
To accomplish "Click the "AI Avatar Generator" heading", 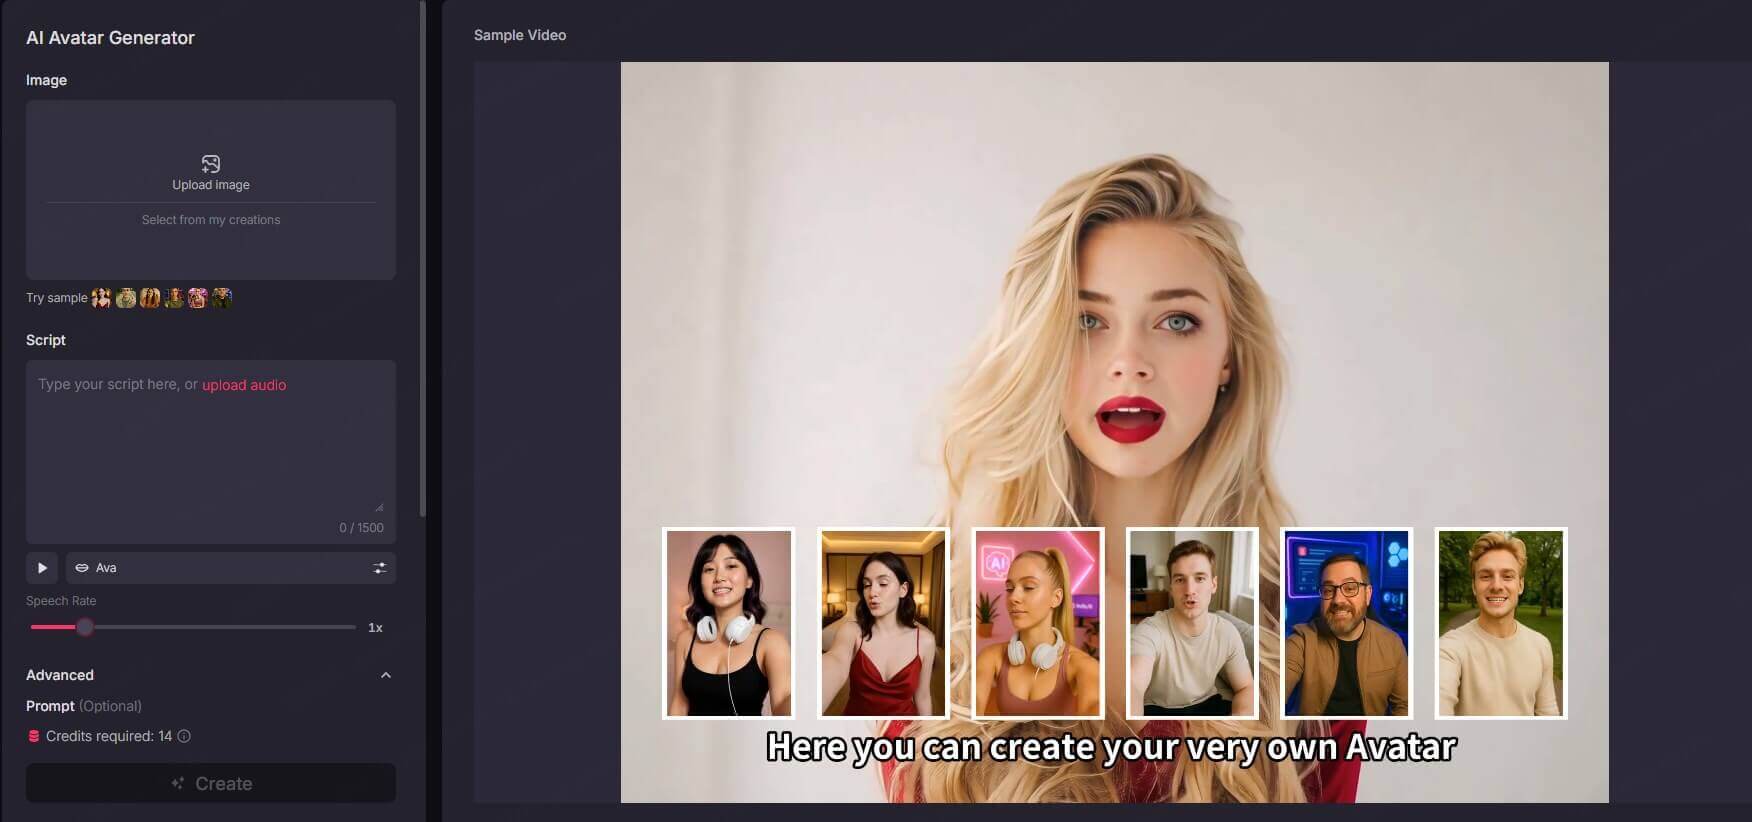I will pos(110,38).
